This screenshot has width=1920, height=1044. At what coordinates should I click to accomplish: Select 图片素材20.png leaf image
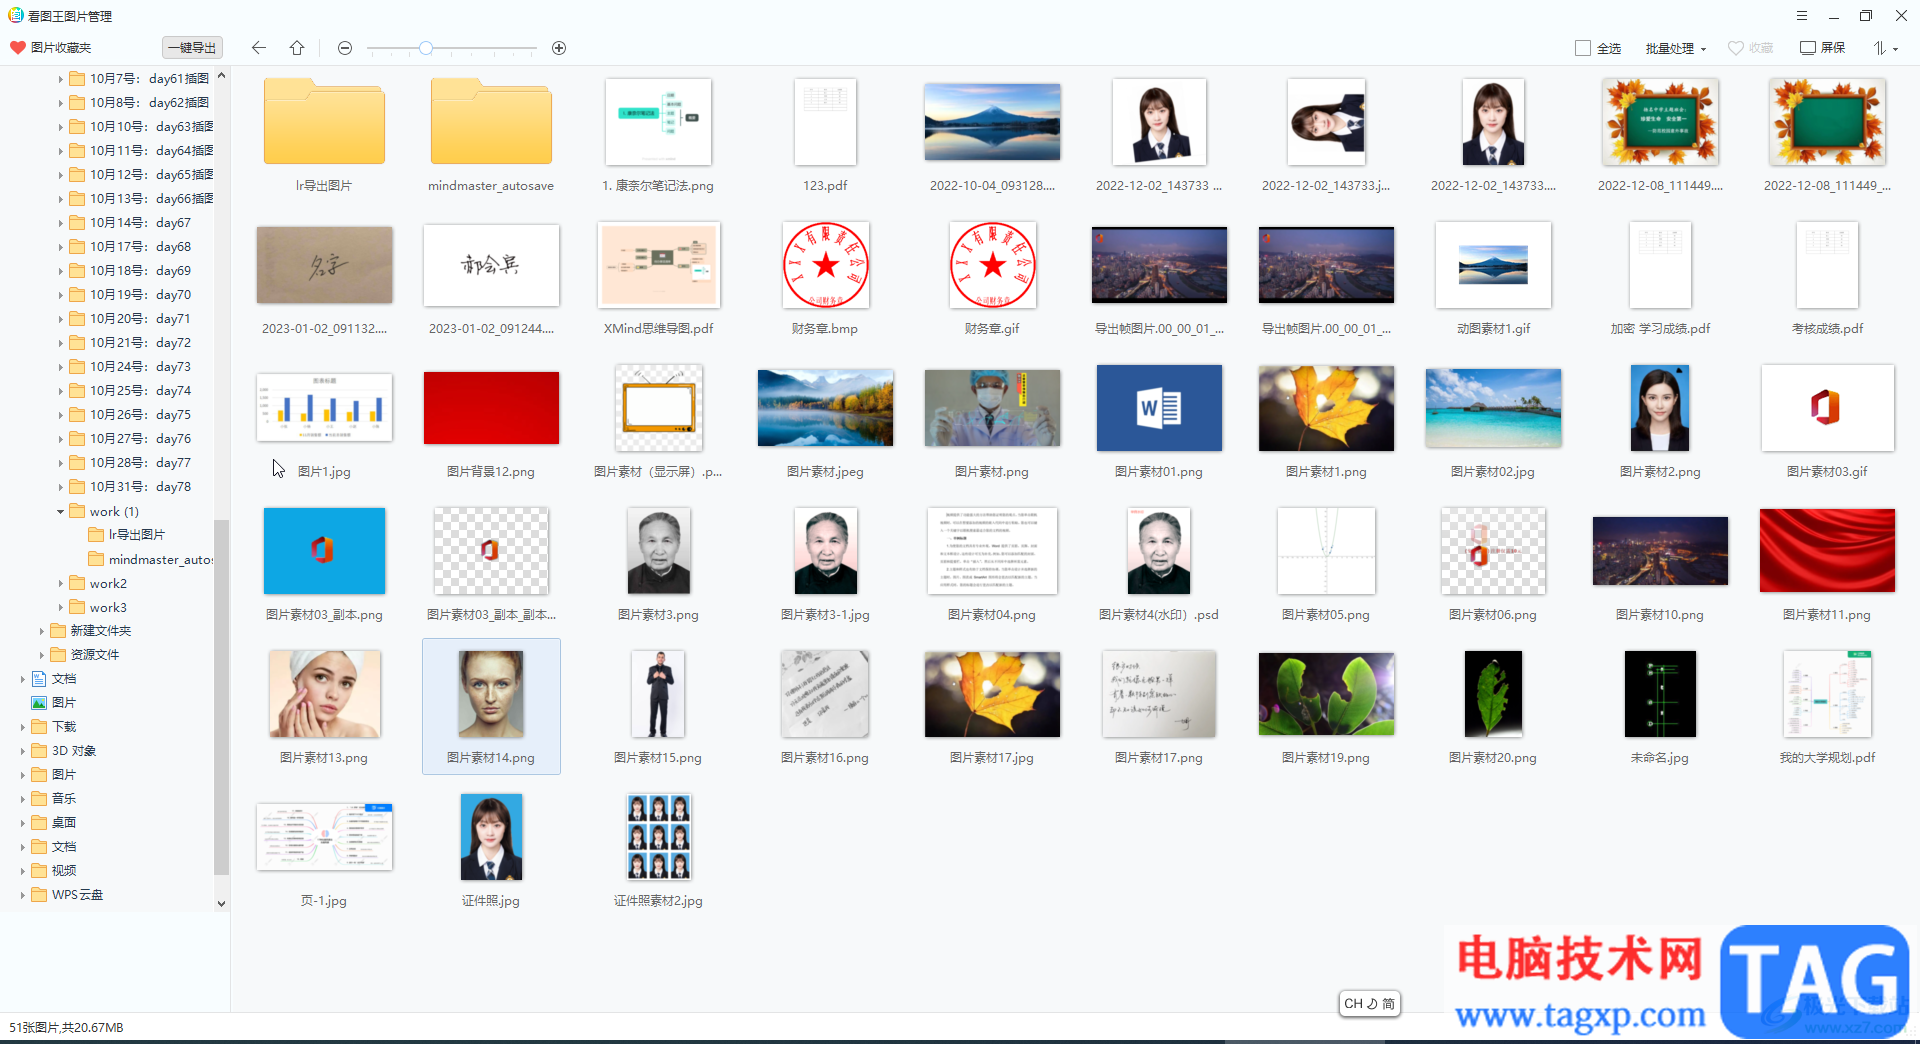coord(1493,694)
